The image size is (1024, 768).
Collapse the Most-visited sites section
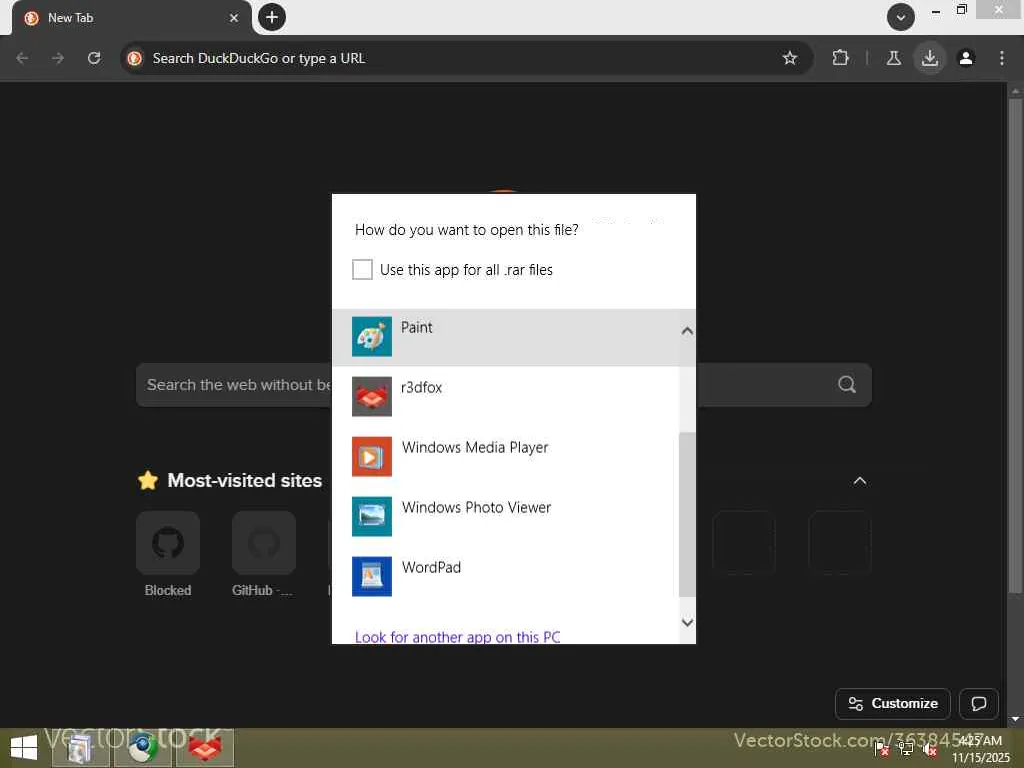pos(860,481)
